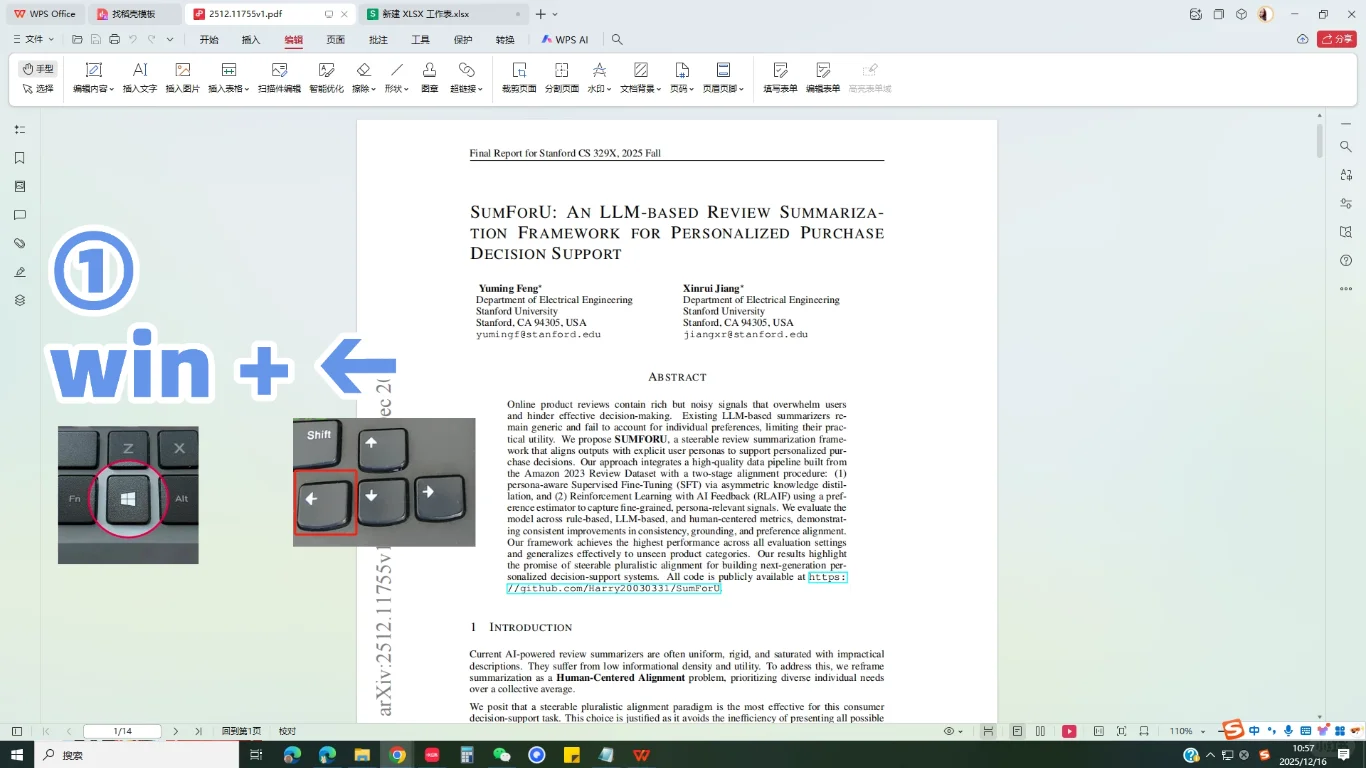Open the 文件 file menu

34,40
